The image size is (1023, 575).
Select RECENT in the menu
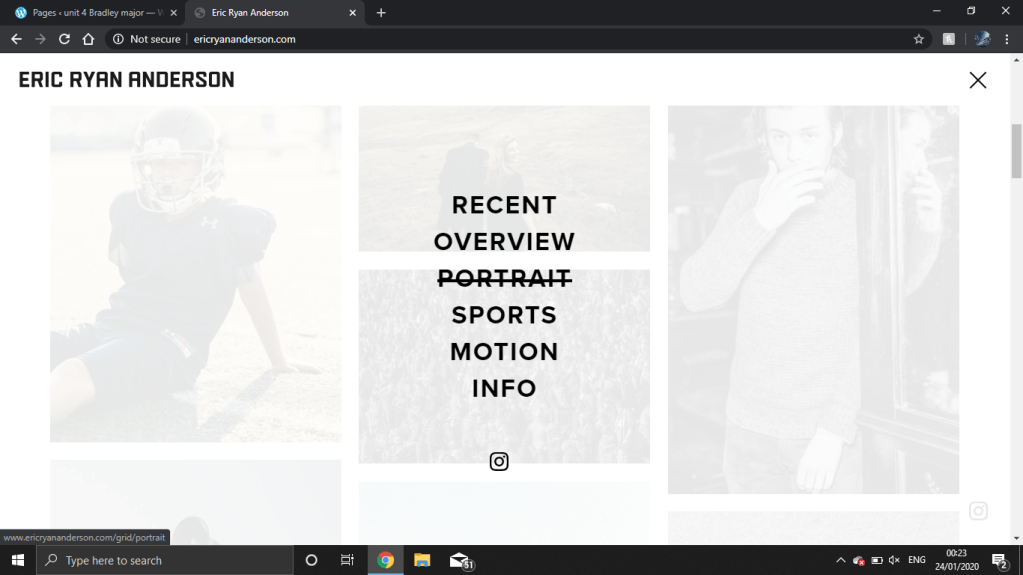coord(504,205)
